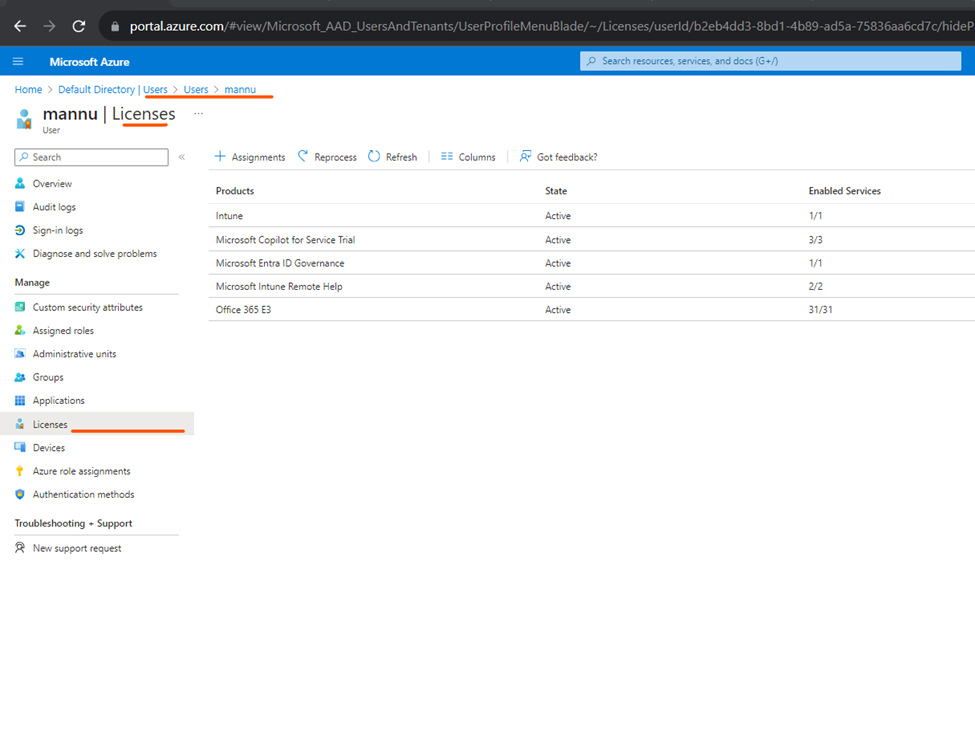Click the browser reload icon

[78, 26]
